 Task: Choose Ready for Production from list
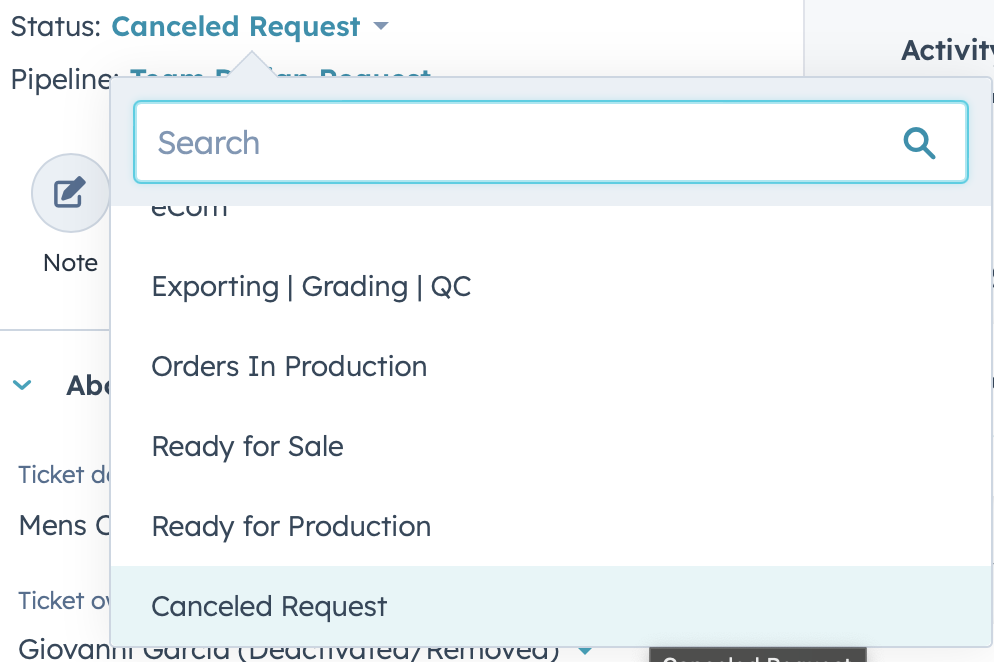291,527
